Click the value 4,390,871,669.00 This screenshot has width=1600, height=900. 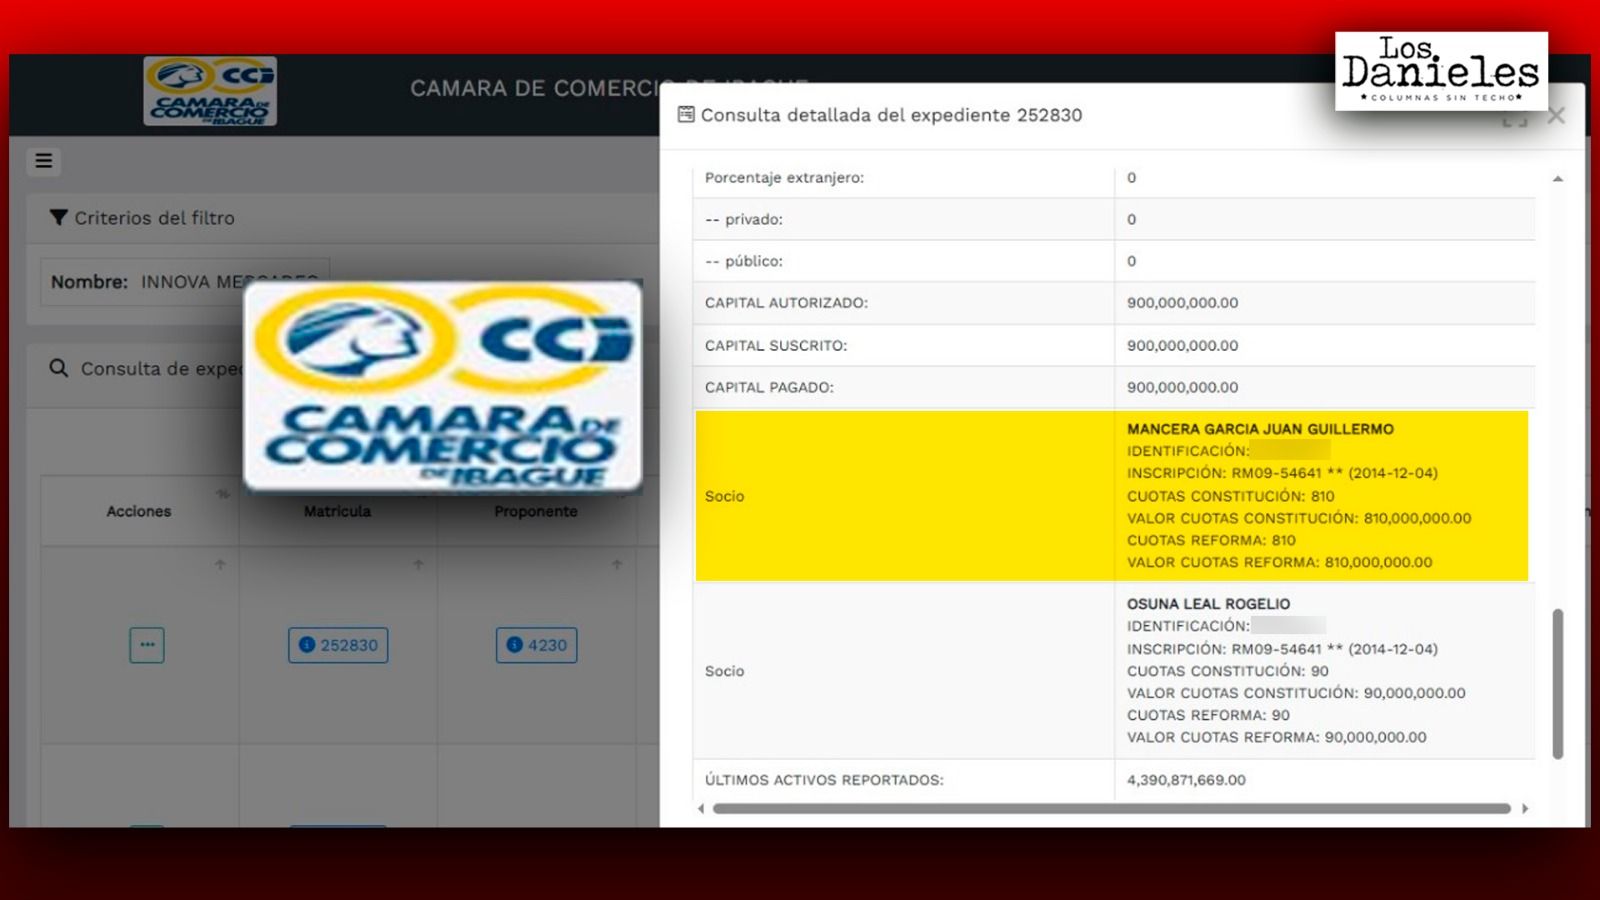[1186, 780]
